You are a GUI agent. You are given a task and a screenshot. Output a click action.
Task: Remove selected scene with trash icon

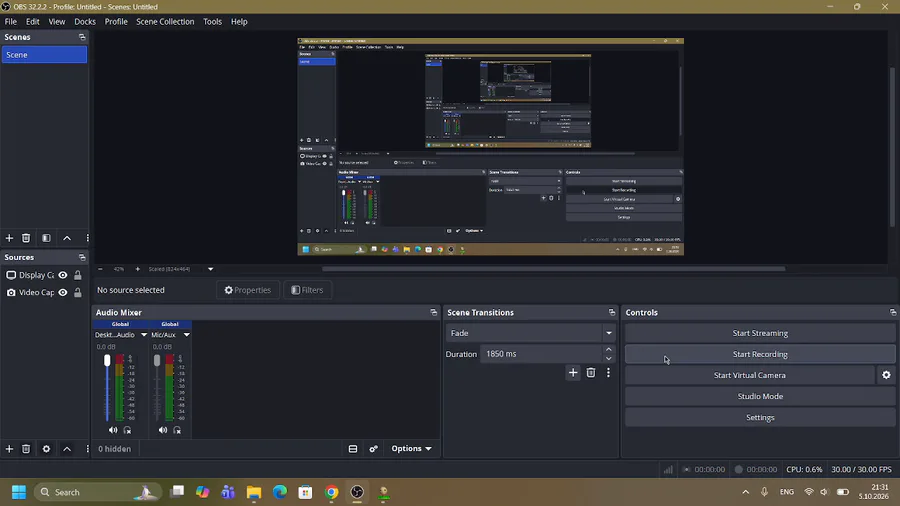click(26, 238)
